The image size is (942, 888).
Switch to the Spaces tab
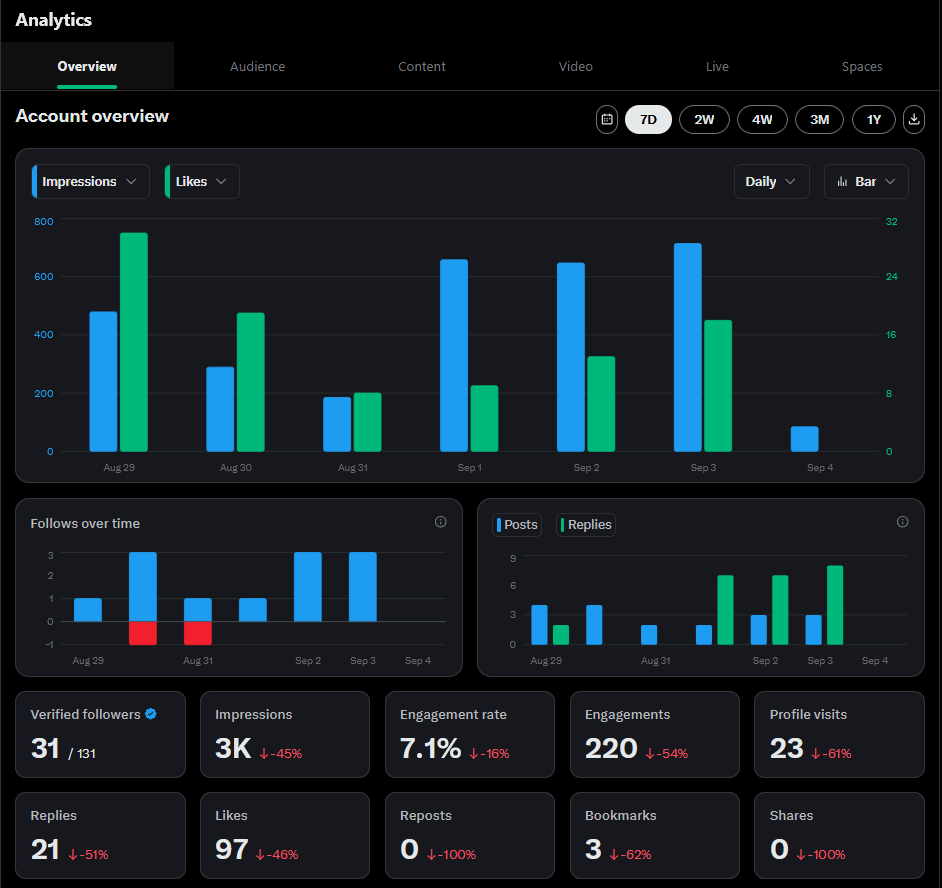(861, 66)
